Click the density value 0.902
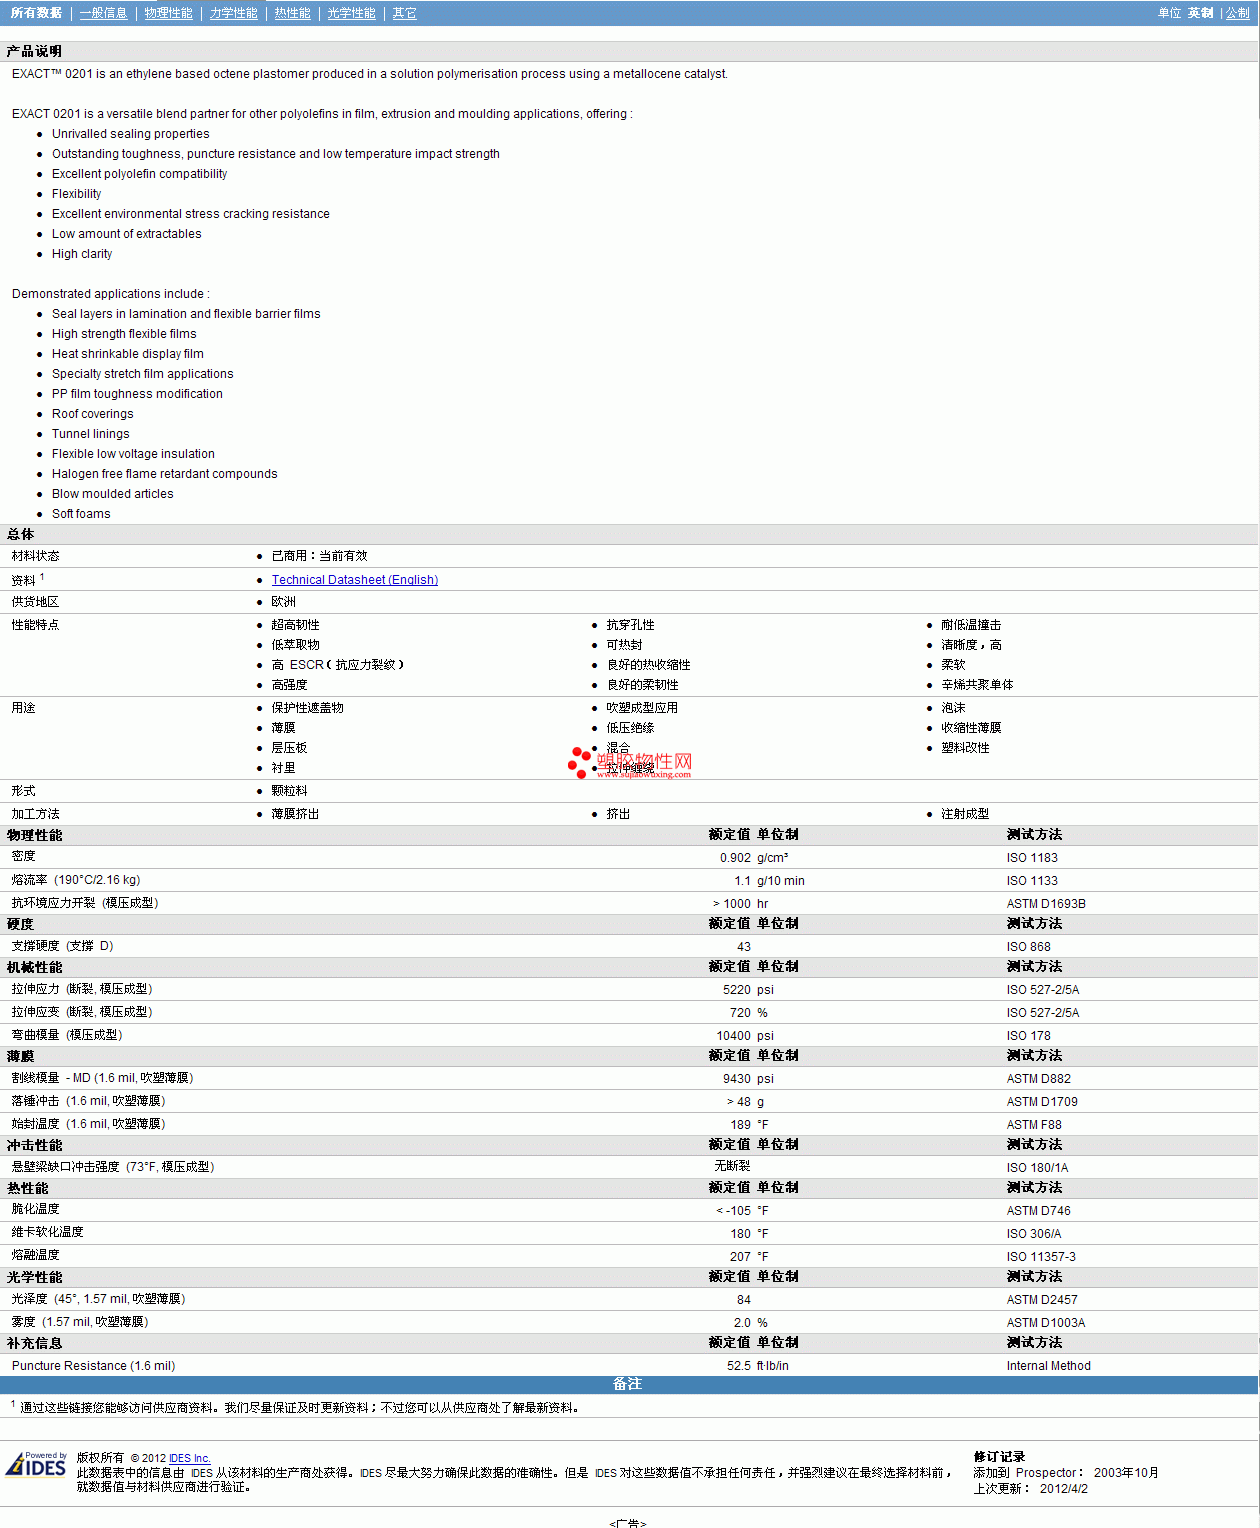This screenshot has height=1528, width=1260. click(735, 858)
